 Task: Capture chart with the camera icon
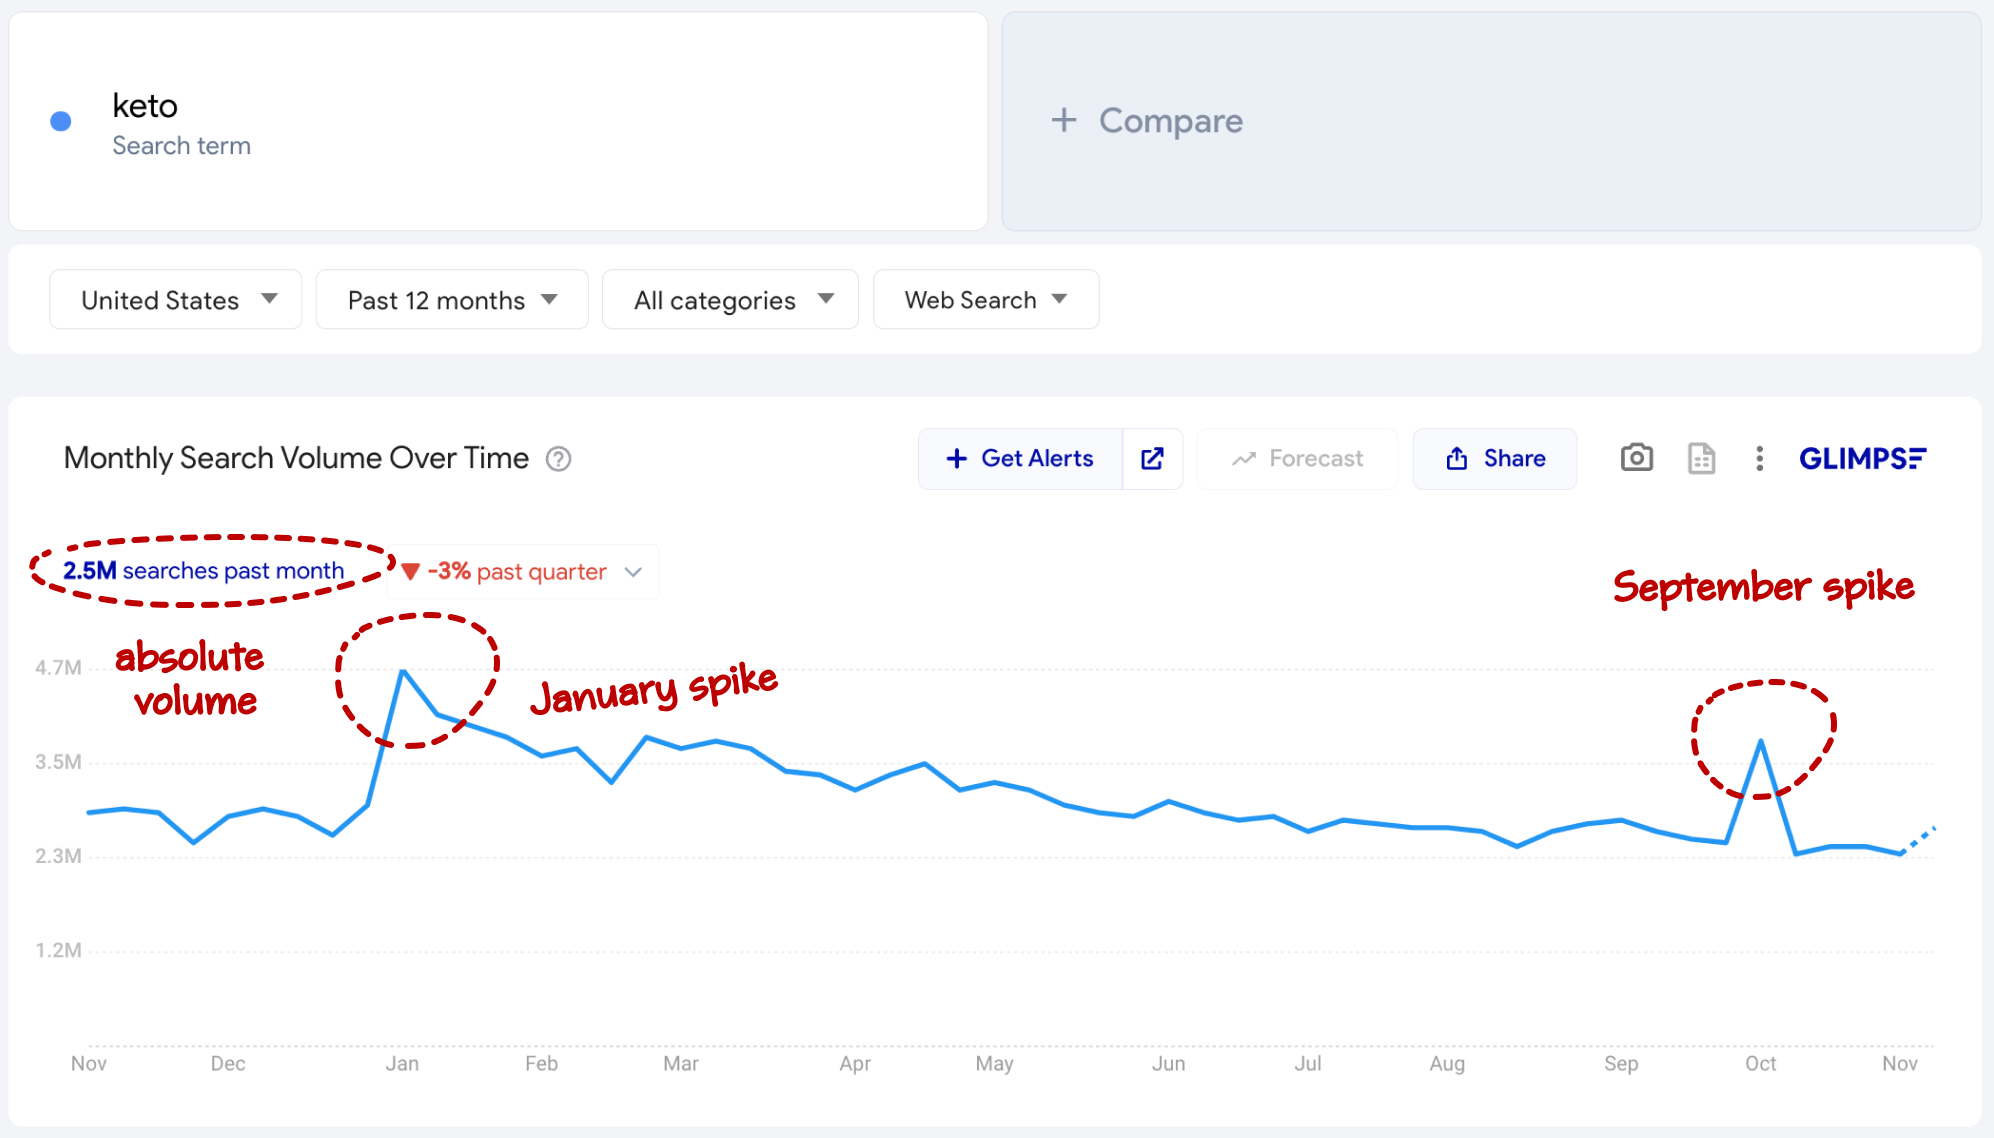[x=1636, y=458]
